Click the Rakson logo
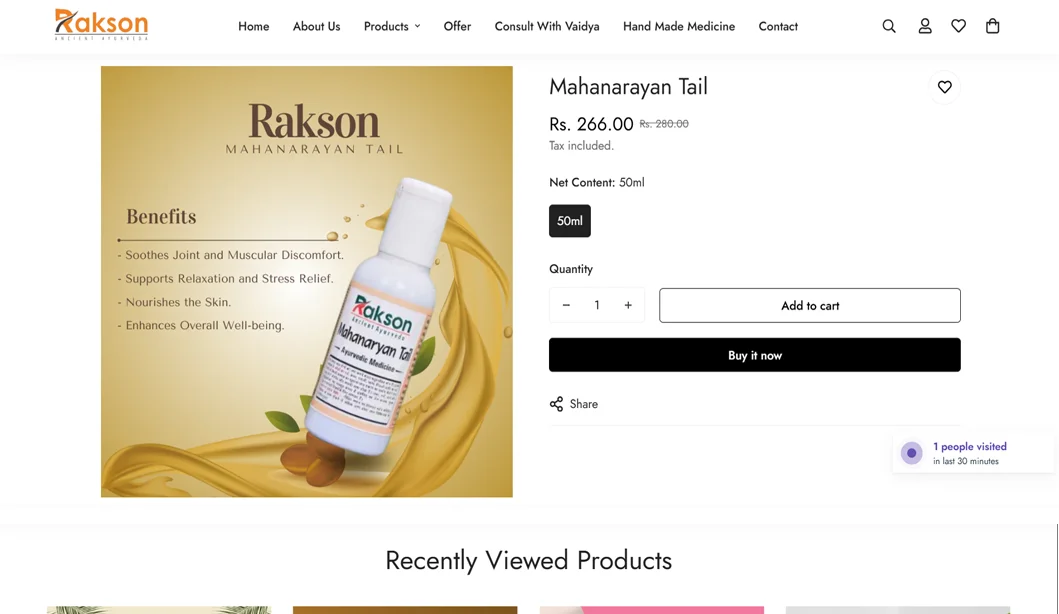1059x614 pixels. coord(101,25)
